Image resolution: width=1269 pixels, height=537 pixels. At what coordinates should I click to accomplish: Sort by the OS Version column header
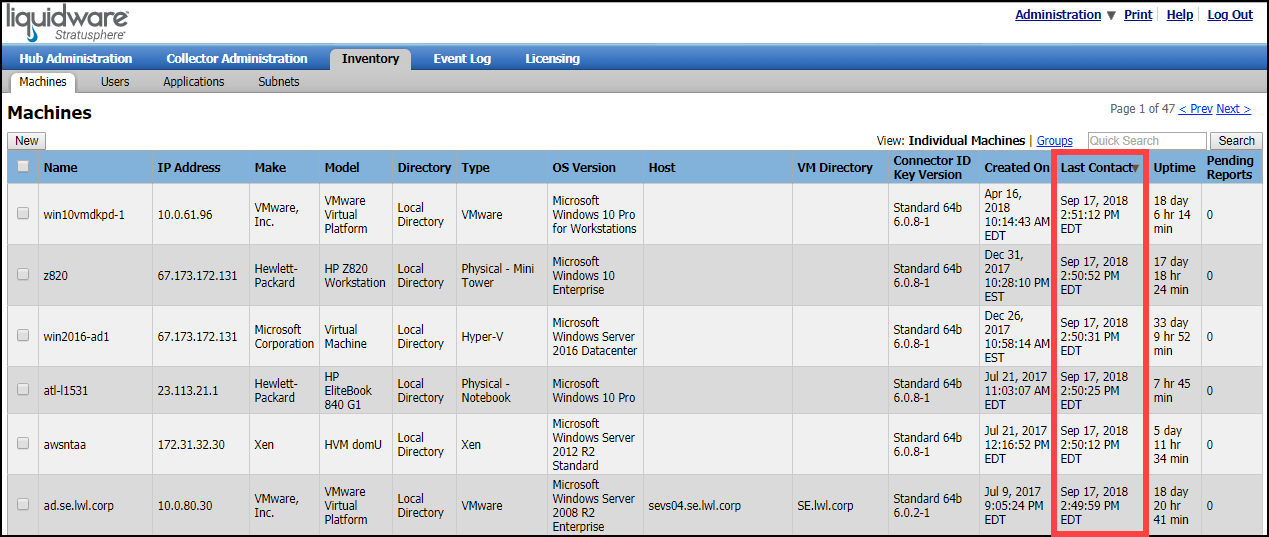584,168
